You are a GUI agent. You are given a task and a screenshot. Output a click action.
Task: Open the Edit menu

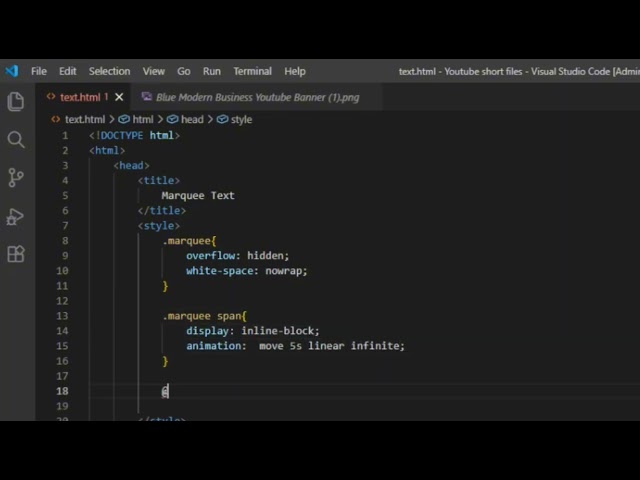click(x=68, y=71)
